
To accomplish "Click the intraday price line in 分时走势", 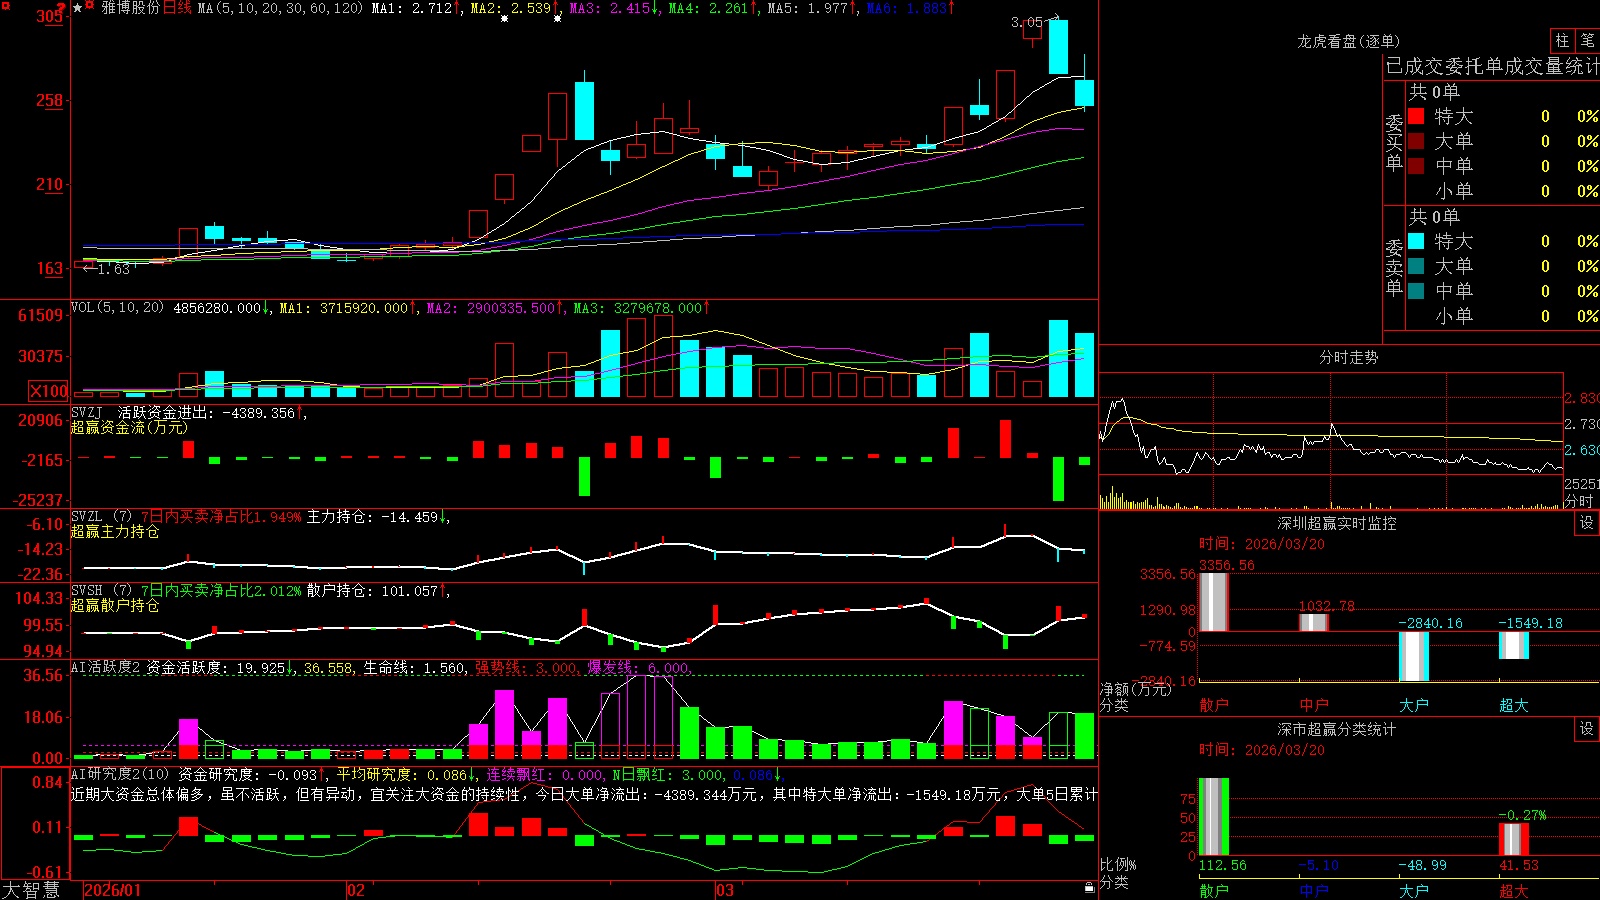I will [x=1330, y=448].
